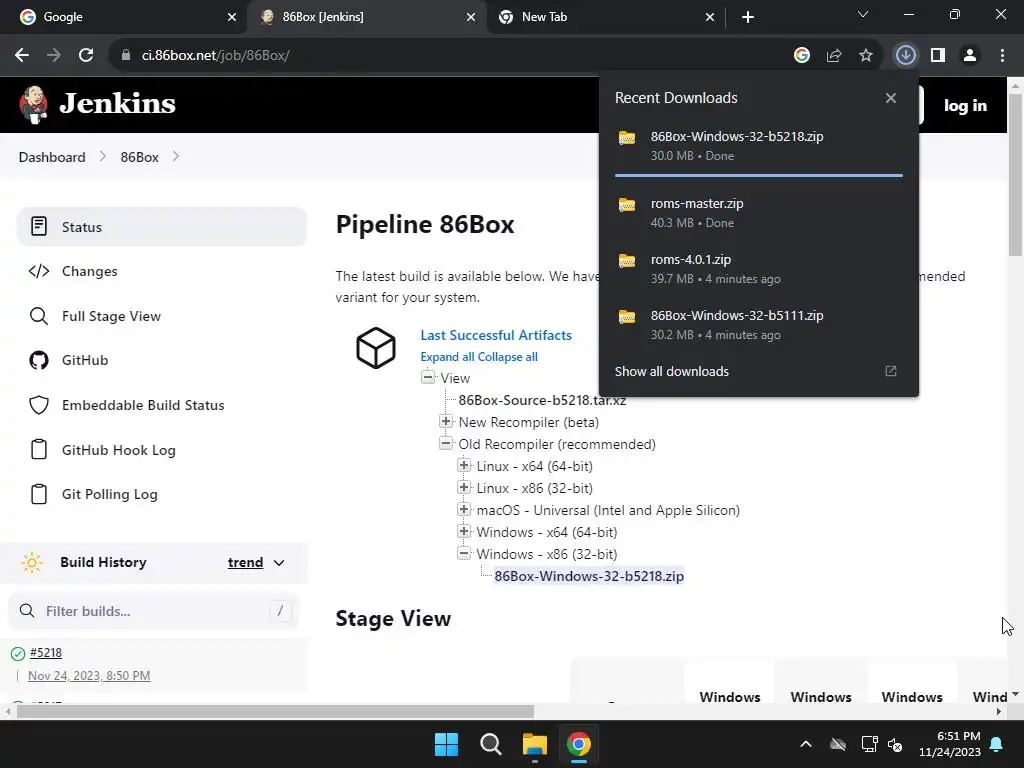1024x768 pixels.
Task: Click the Embeddable Build Status shield icon
Action: pyautogui.click(x=39, y=405)
